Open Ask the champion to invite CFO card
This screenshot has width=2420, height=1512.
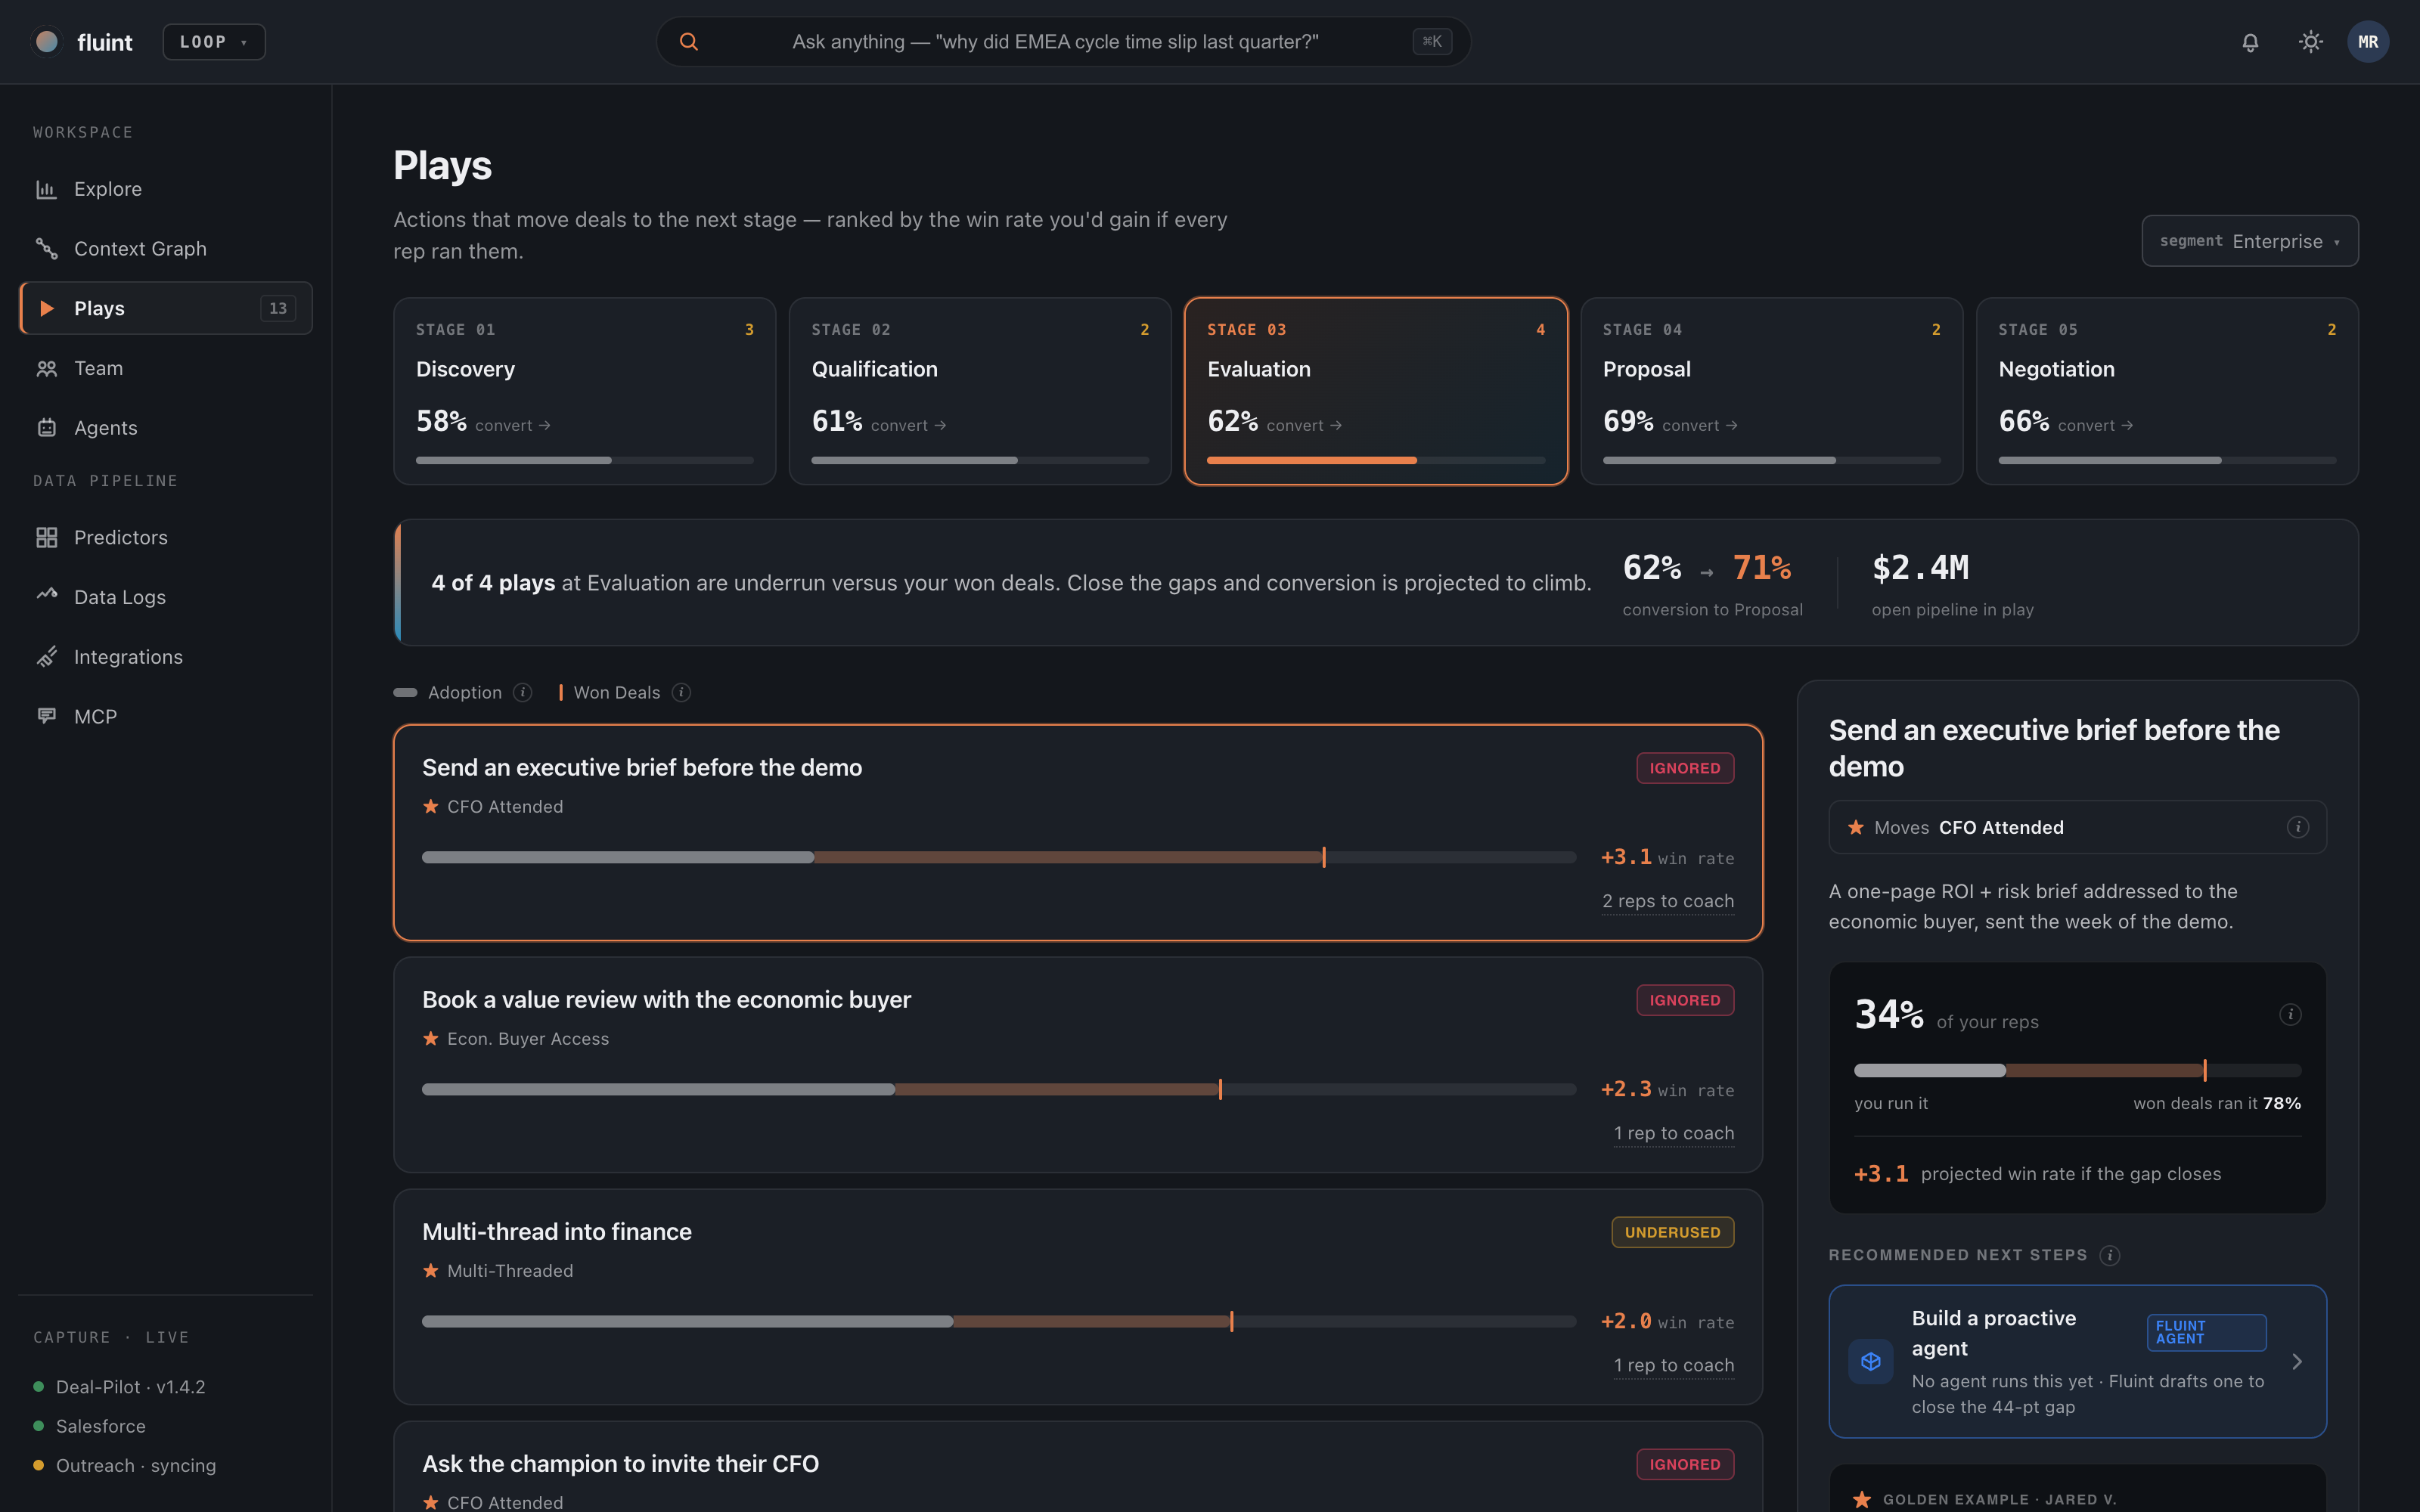click(1078, 1467)
